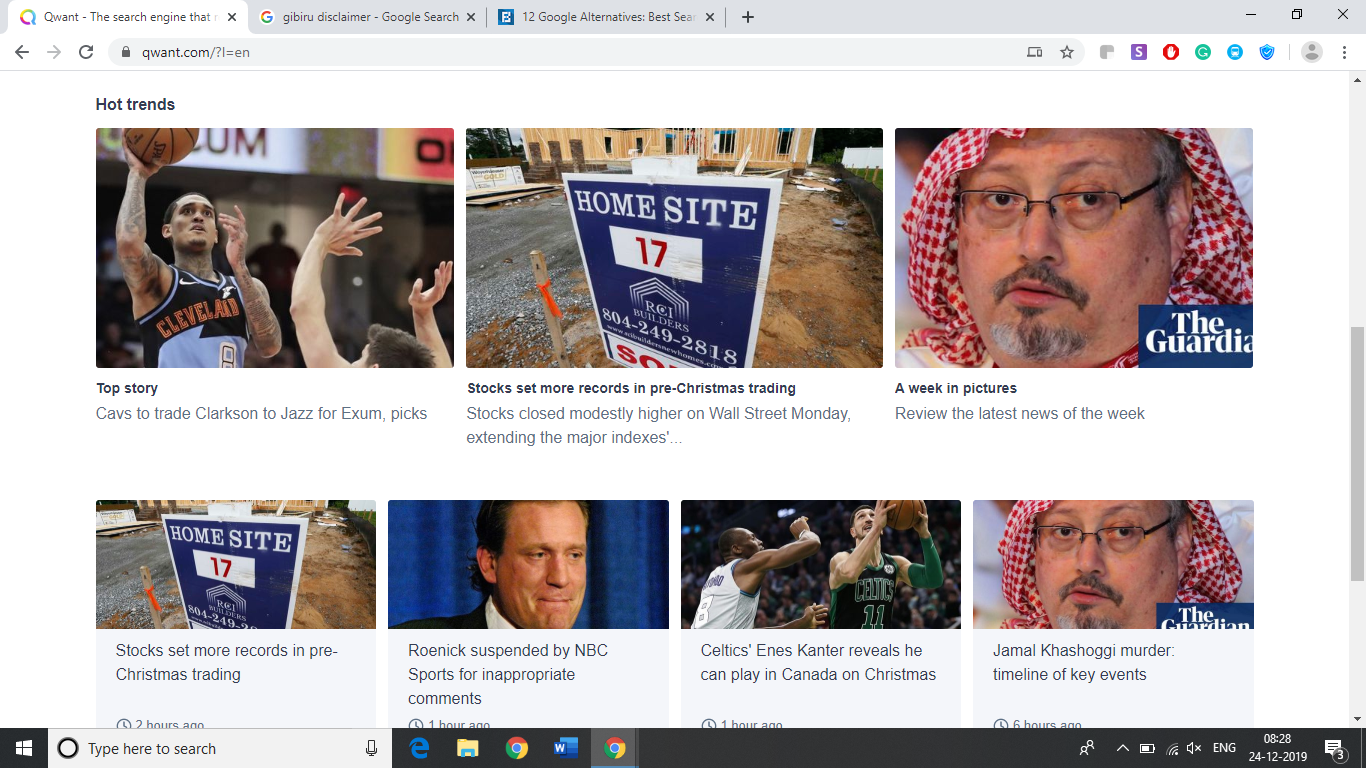This screenshot has width=1366, height=768.
Task: Click the small Home Site sign card photo
Action: [x=236, y=564]
